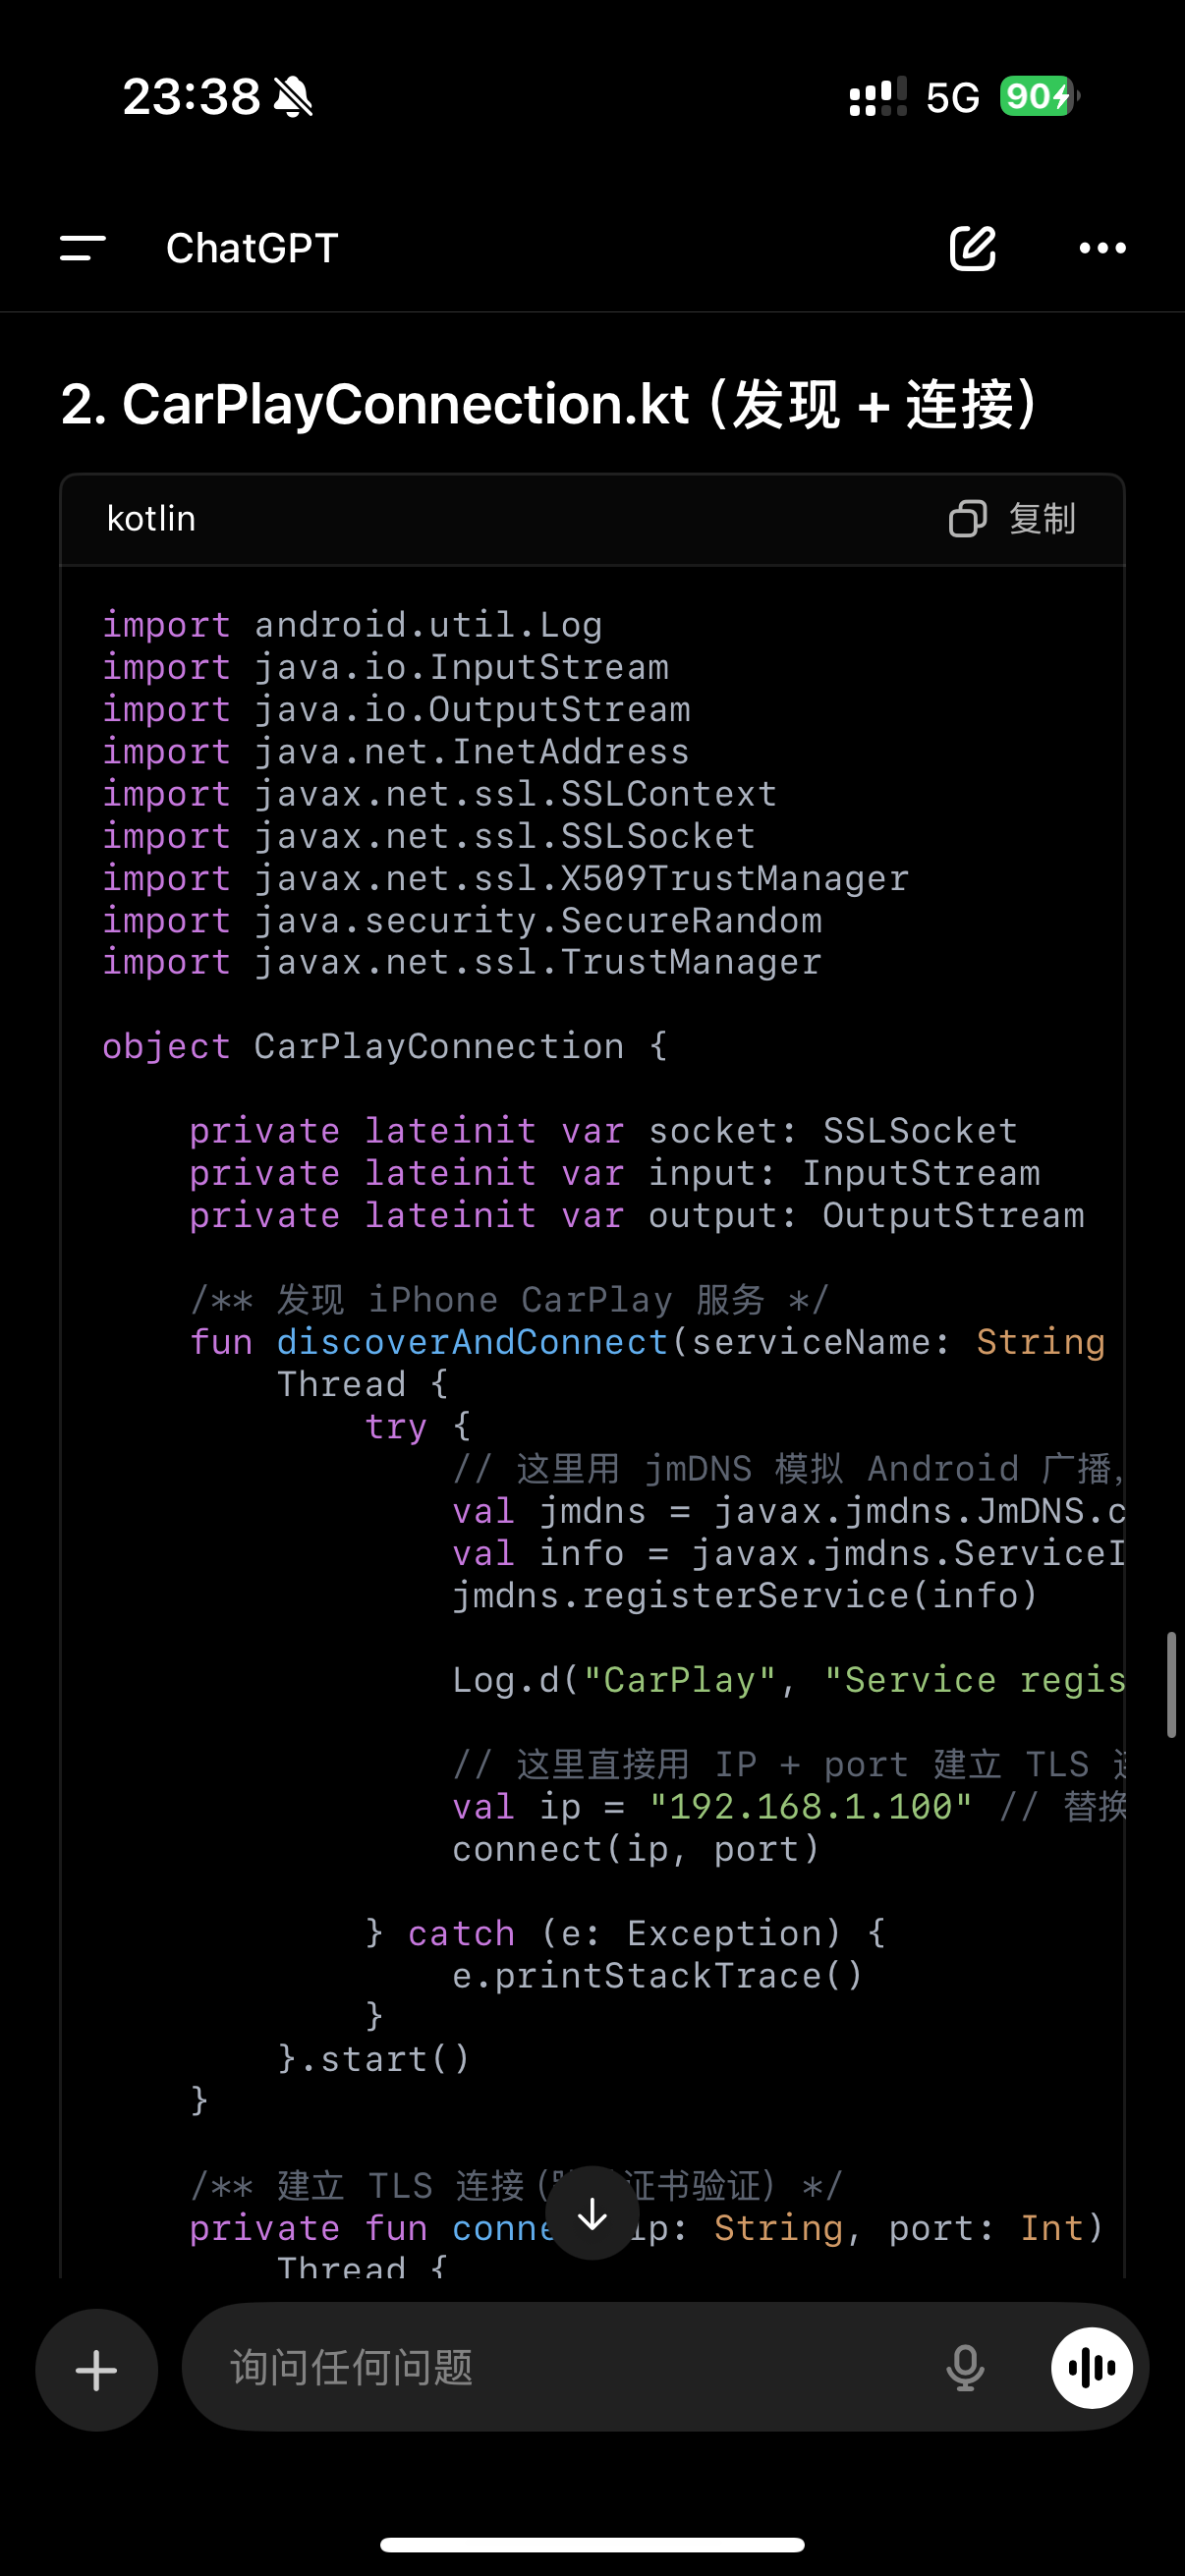This screenshot has width=1185, height=2576.
Task: Tap the home indicator bar
Action: 592,2544
